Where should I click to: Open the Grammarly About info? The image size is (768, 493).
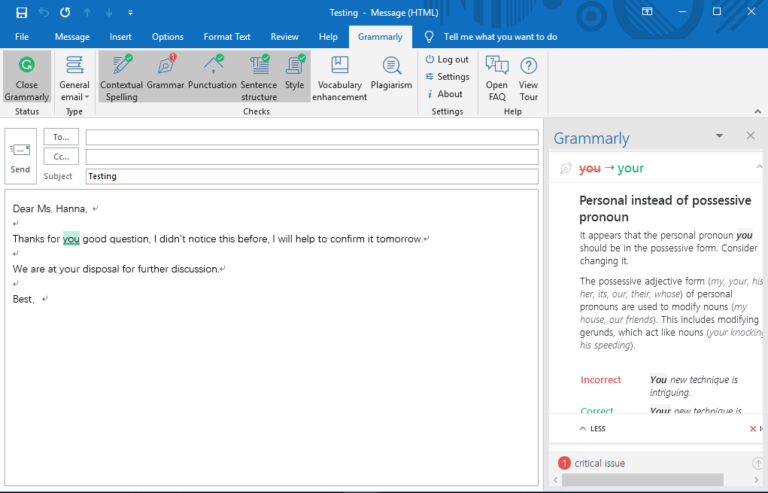pos(445,94)
